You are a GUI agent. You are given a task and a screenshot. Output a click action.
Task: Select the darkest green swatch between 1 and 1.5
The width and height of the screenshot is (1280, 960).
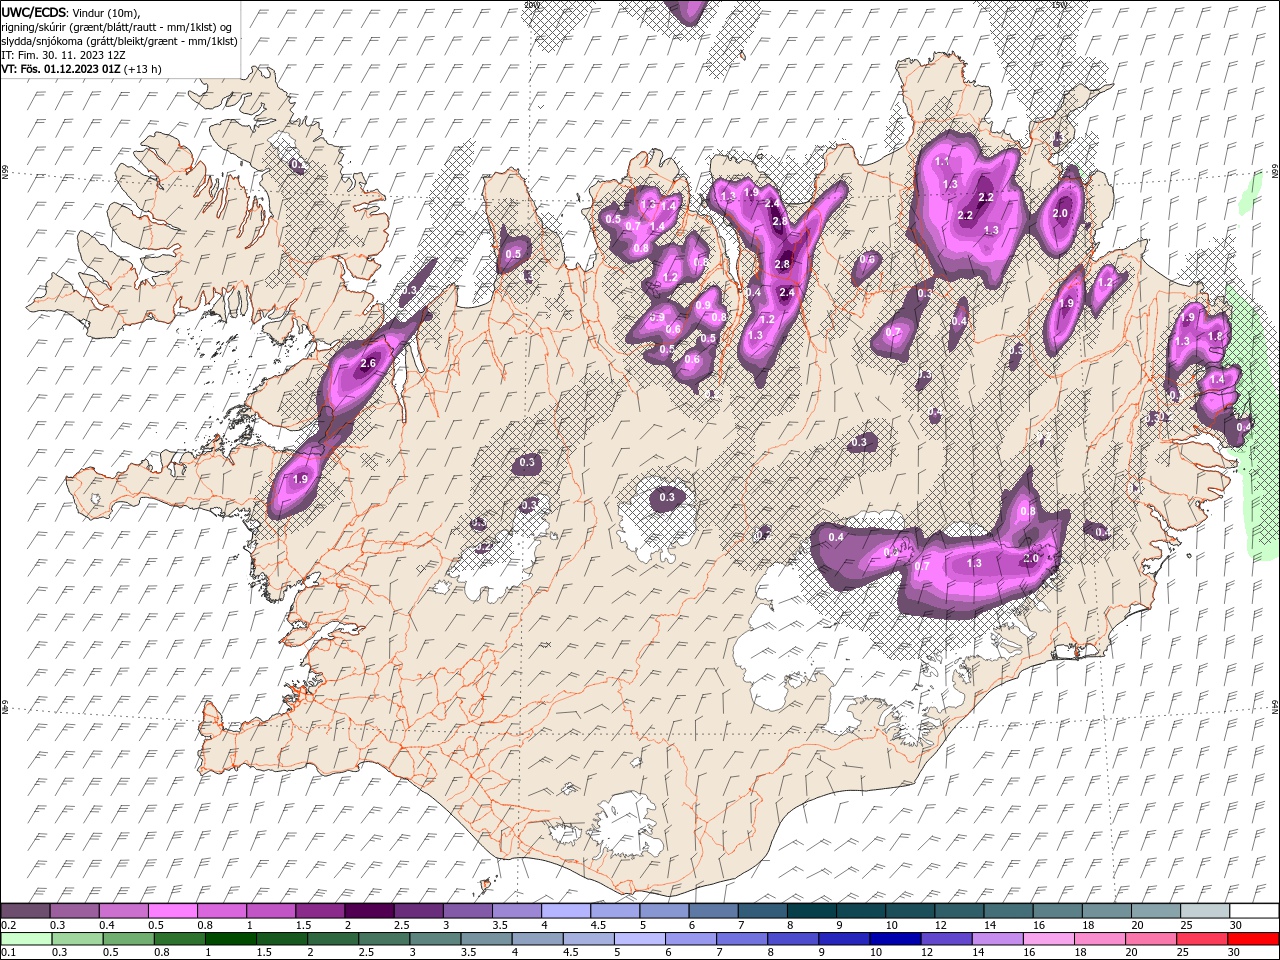(x=231, y=939)
